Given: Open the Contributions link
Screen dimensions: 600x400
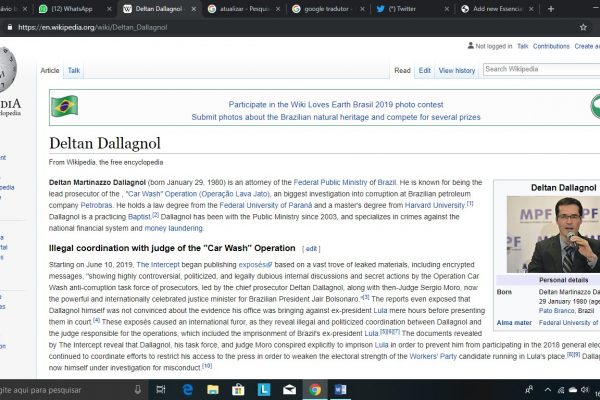Looking at the screenshot, I should click(x=551, y=46).
